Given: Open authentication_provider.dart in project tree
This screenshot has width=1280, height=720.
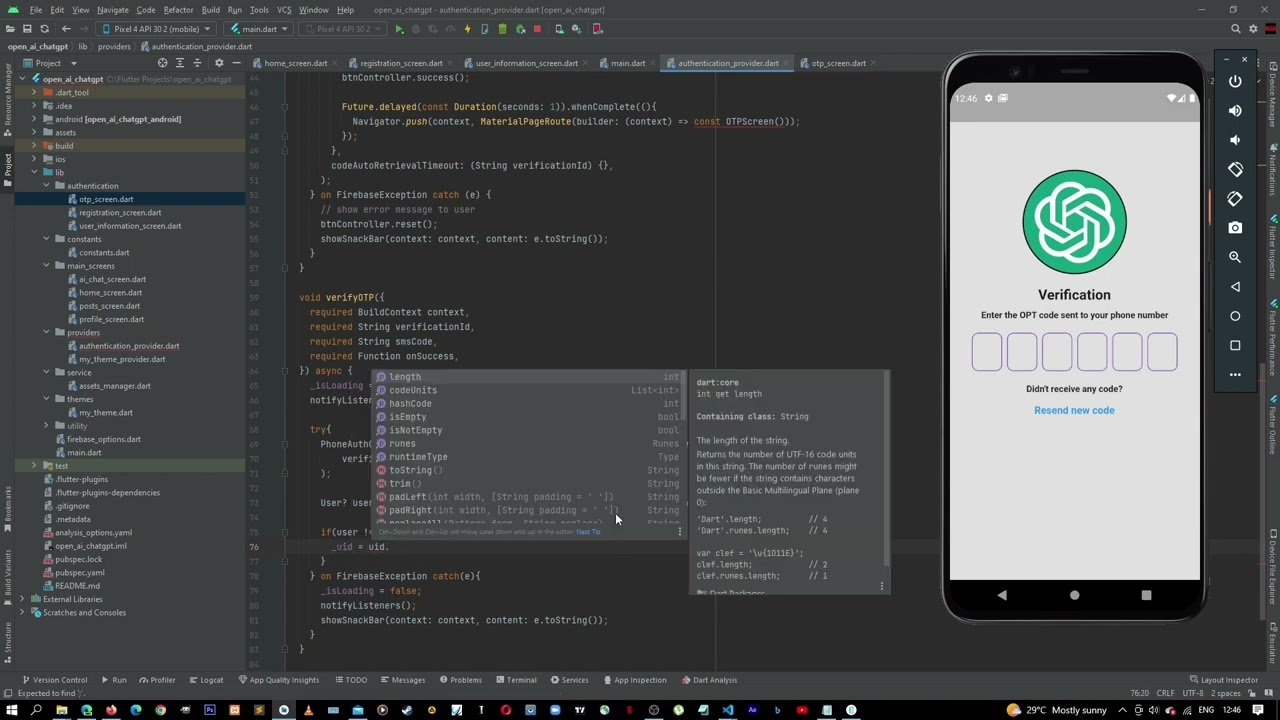Looking at the screenshot, I should [129, 346].
